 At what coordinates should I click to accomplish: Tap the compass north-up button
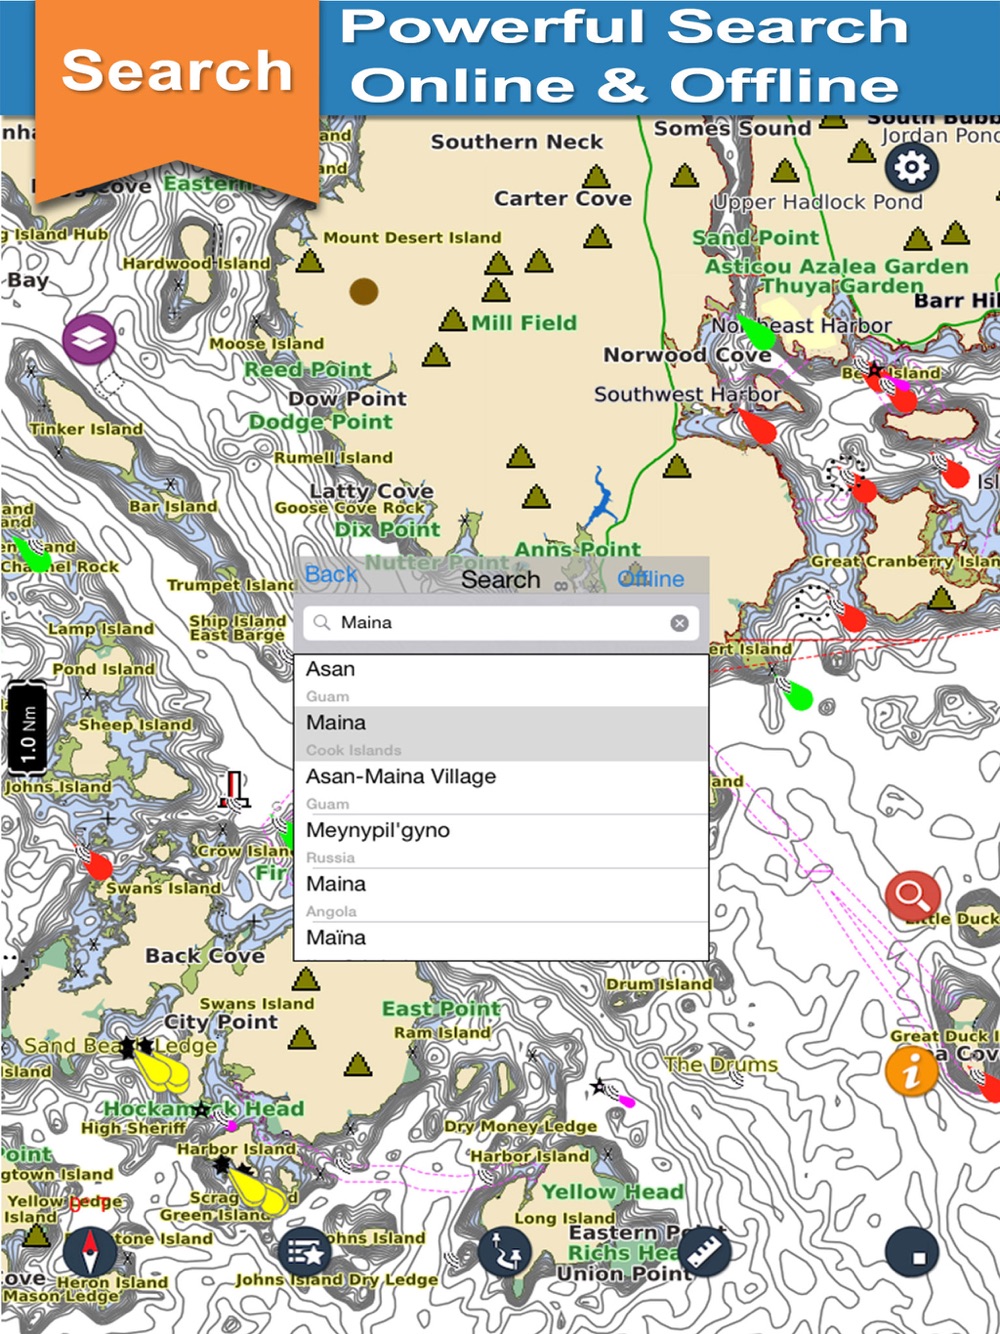[x=89, y=1252]
